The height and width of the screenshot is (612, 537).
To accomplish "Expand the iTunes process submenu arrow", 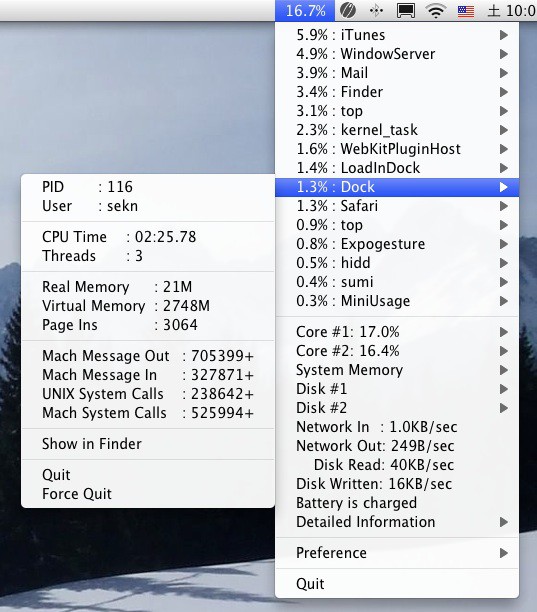I will (x=504, y=35).
